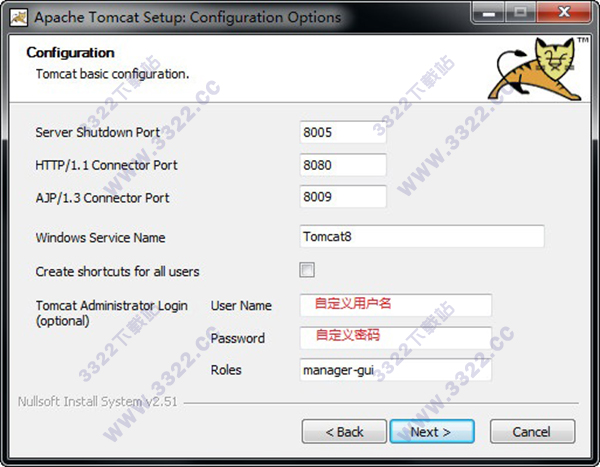The height and width of the screenshot is (467, 600).
Task: Click the Tomcat cat logo in header
Action: 536,69
